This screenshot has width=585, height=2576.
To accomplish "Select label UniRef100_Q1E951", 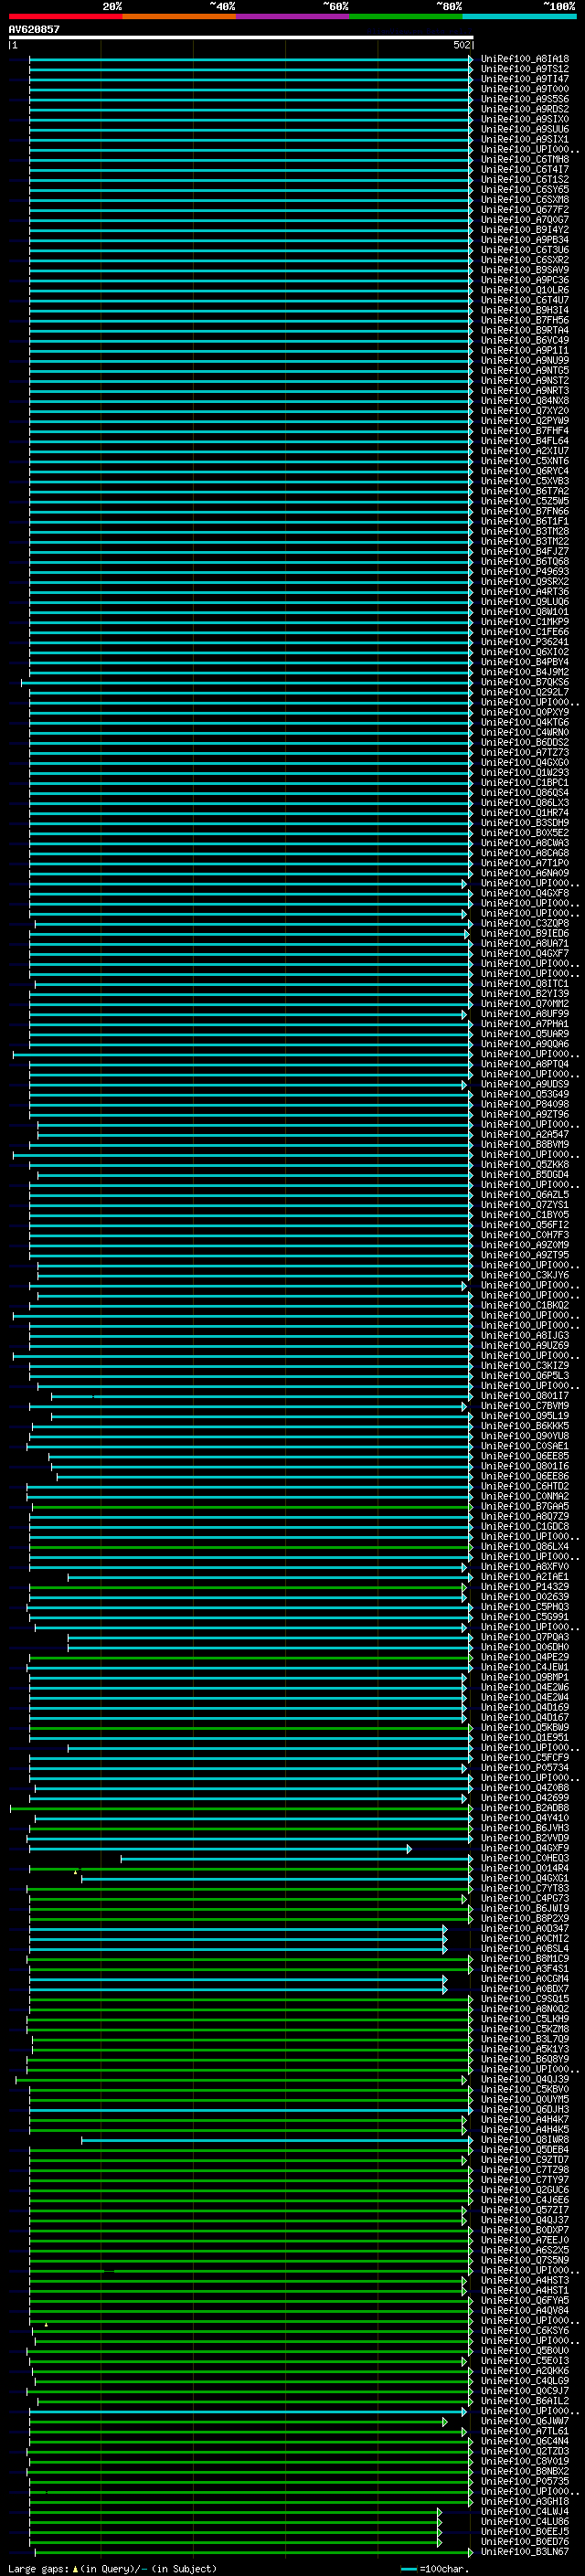I will coord(525,1737).
